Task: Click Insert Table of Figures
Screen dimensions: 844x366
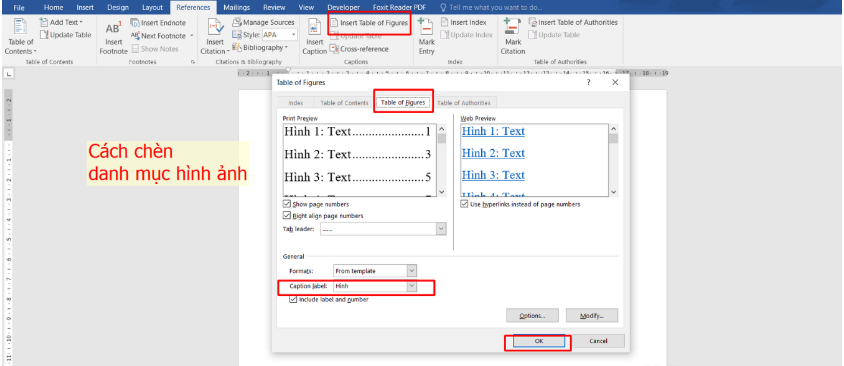Action: pyautogui.click(x=369, y=23)
